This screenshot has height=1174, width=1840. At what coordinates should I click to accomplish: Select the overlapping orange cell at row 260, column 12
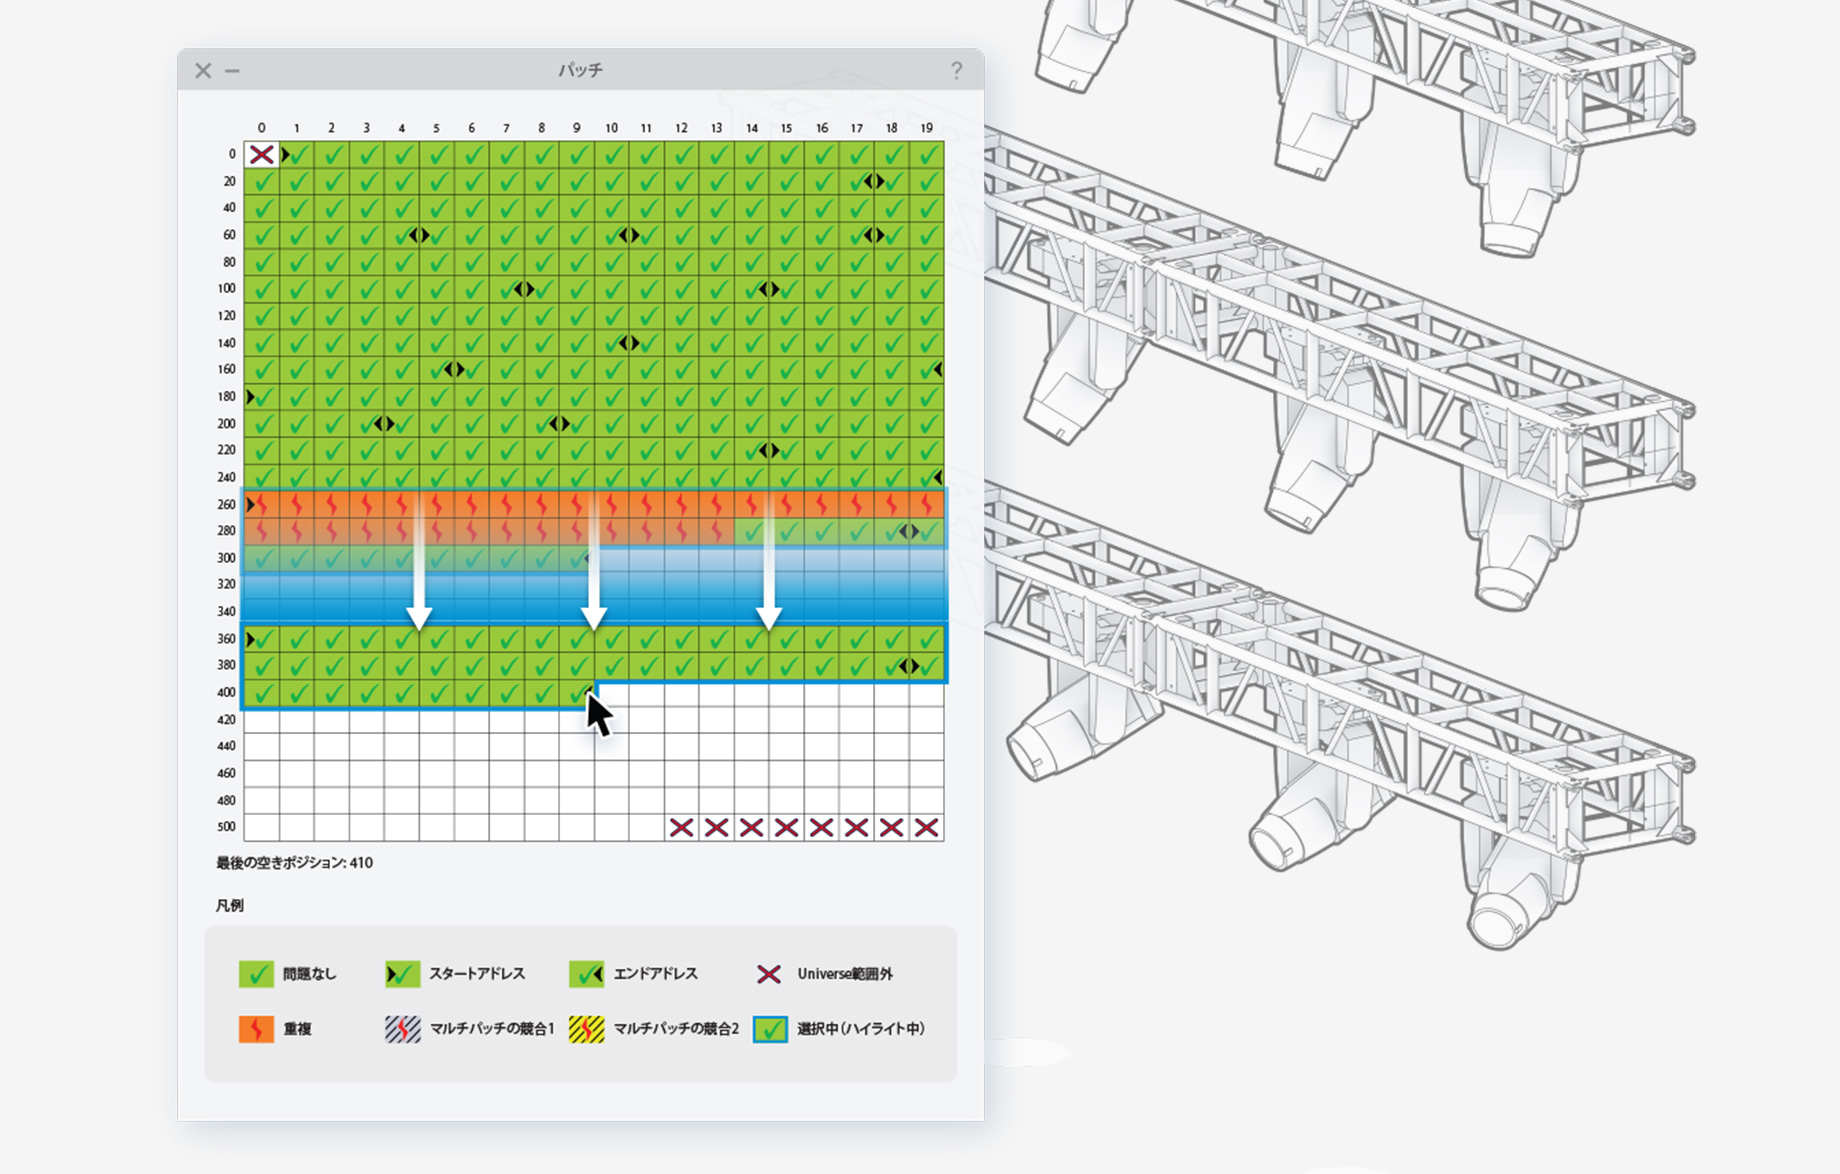682,505
